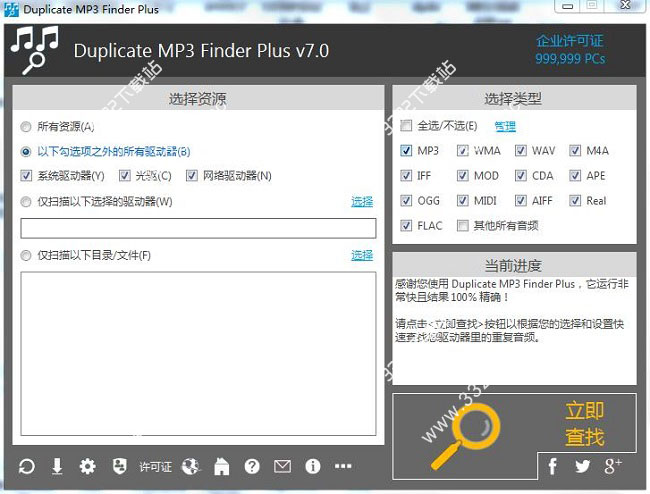Uncheck the MIDI type checkbox
The height and width of the screenshot is (494, 650).
click(x=463, y=201)
